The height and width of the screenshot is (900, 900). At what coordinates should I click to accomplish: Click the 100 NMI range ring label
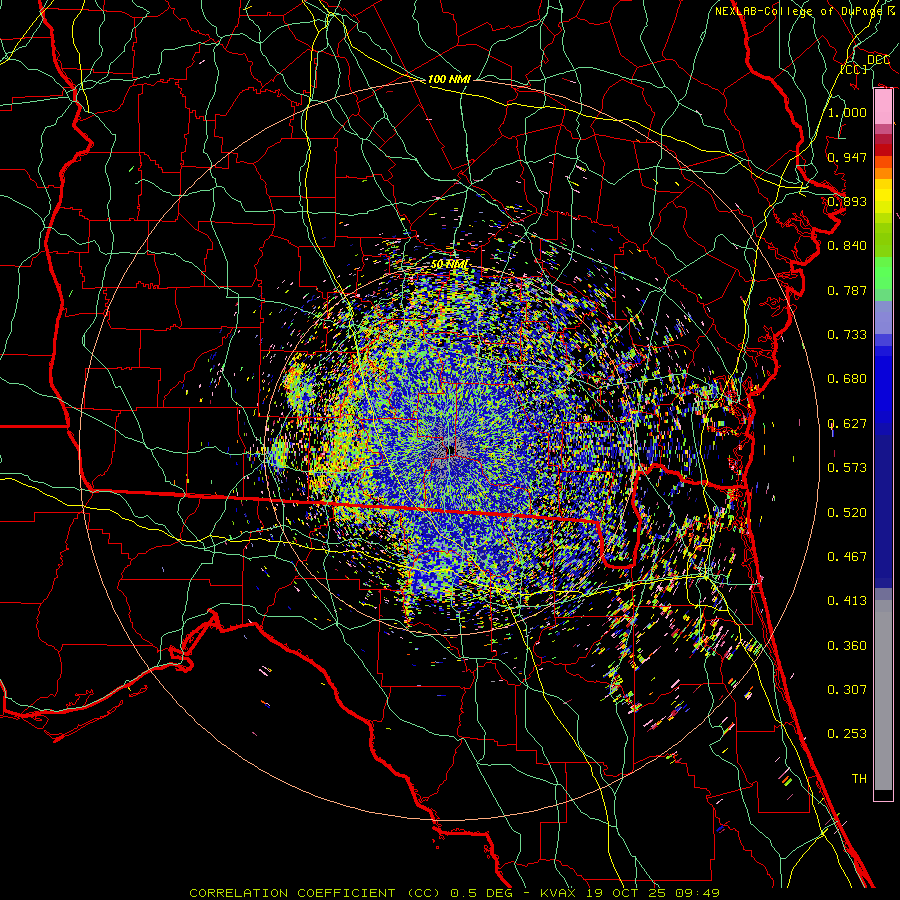click(x=449, y=79)
